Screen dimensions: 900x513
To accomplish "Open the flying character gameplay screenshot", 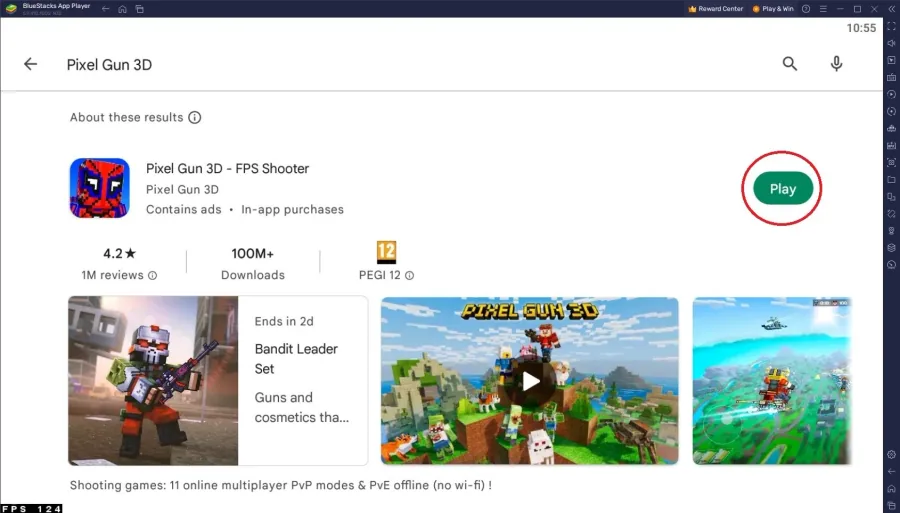I will 772,380.
